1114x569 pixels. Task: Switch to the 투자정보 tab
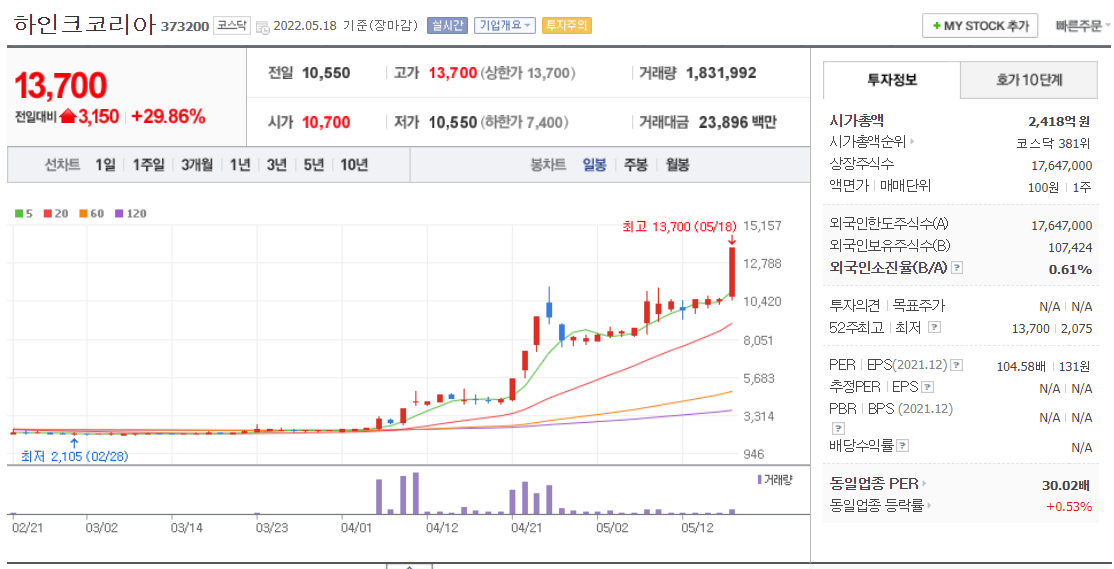892,80
